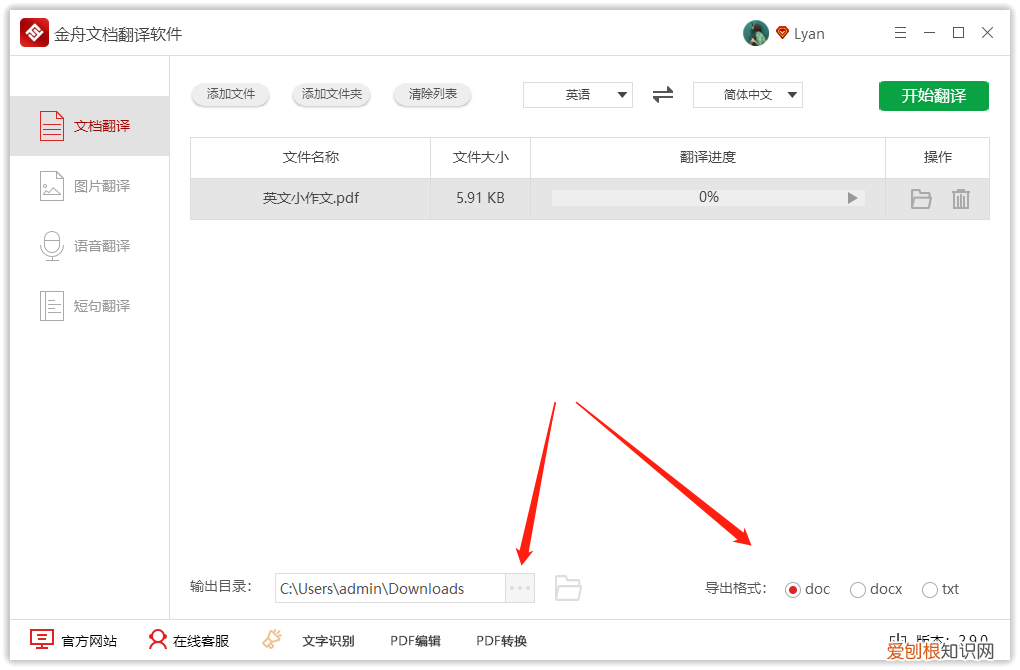1020x670 pixels.
Task: Open the 英文小作文.pdf file location folder
Action: pos(920,198)
